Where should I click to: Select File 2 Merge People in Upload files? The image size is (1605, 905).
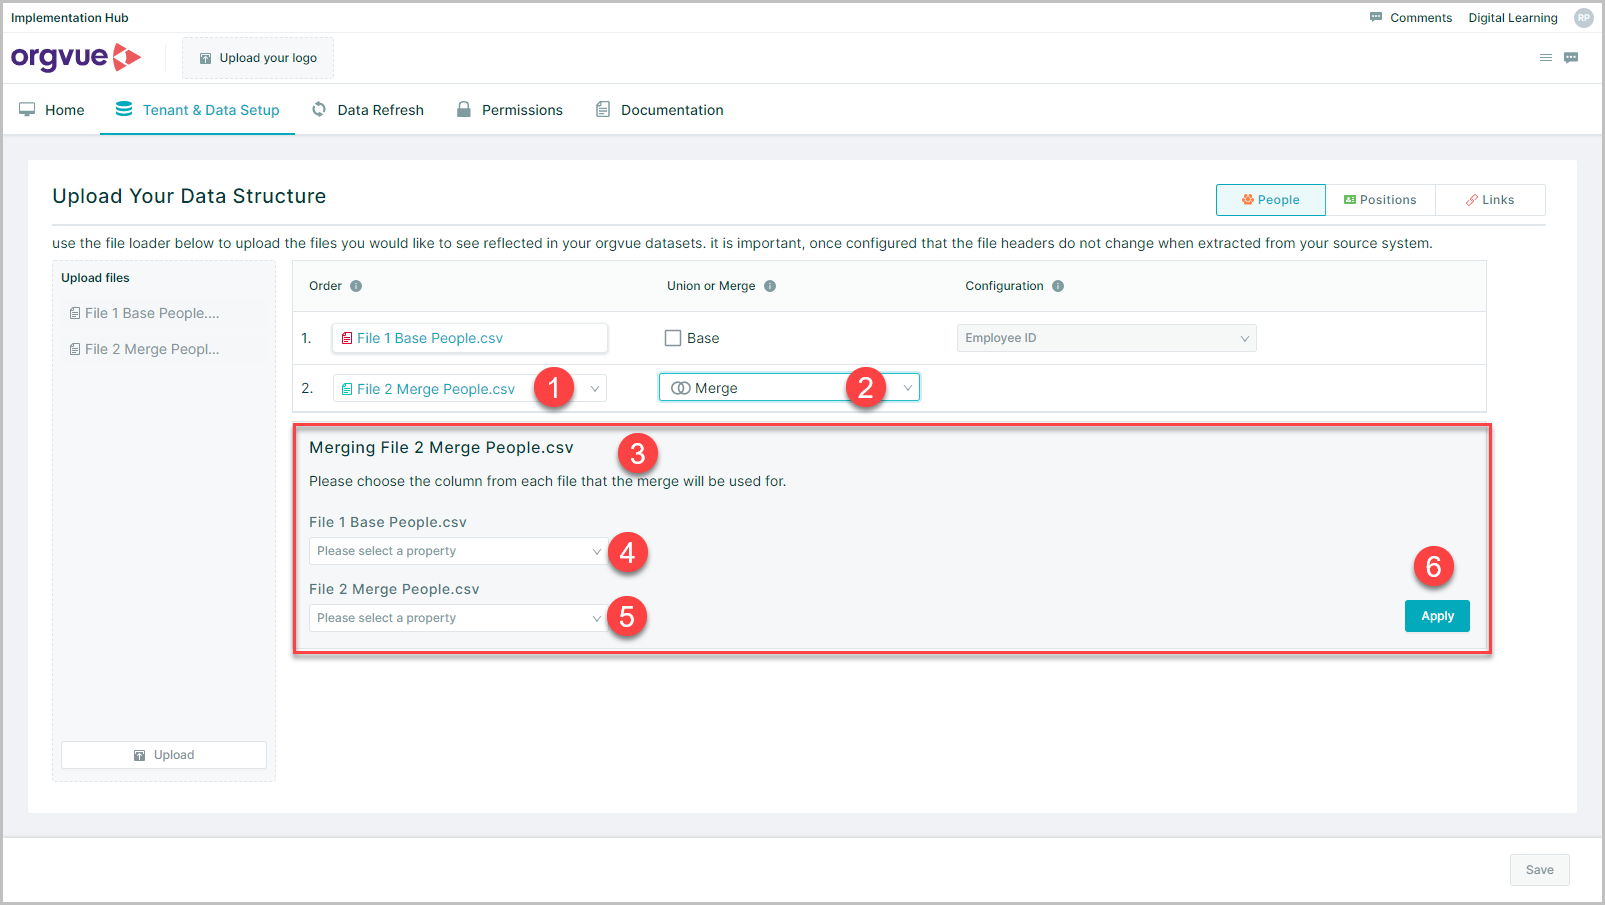tap(145, 349)
